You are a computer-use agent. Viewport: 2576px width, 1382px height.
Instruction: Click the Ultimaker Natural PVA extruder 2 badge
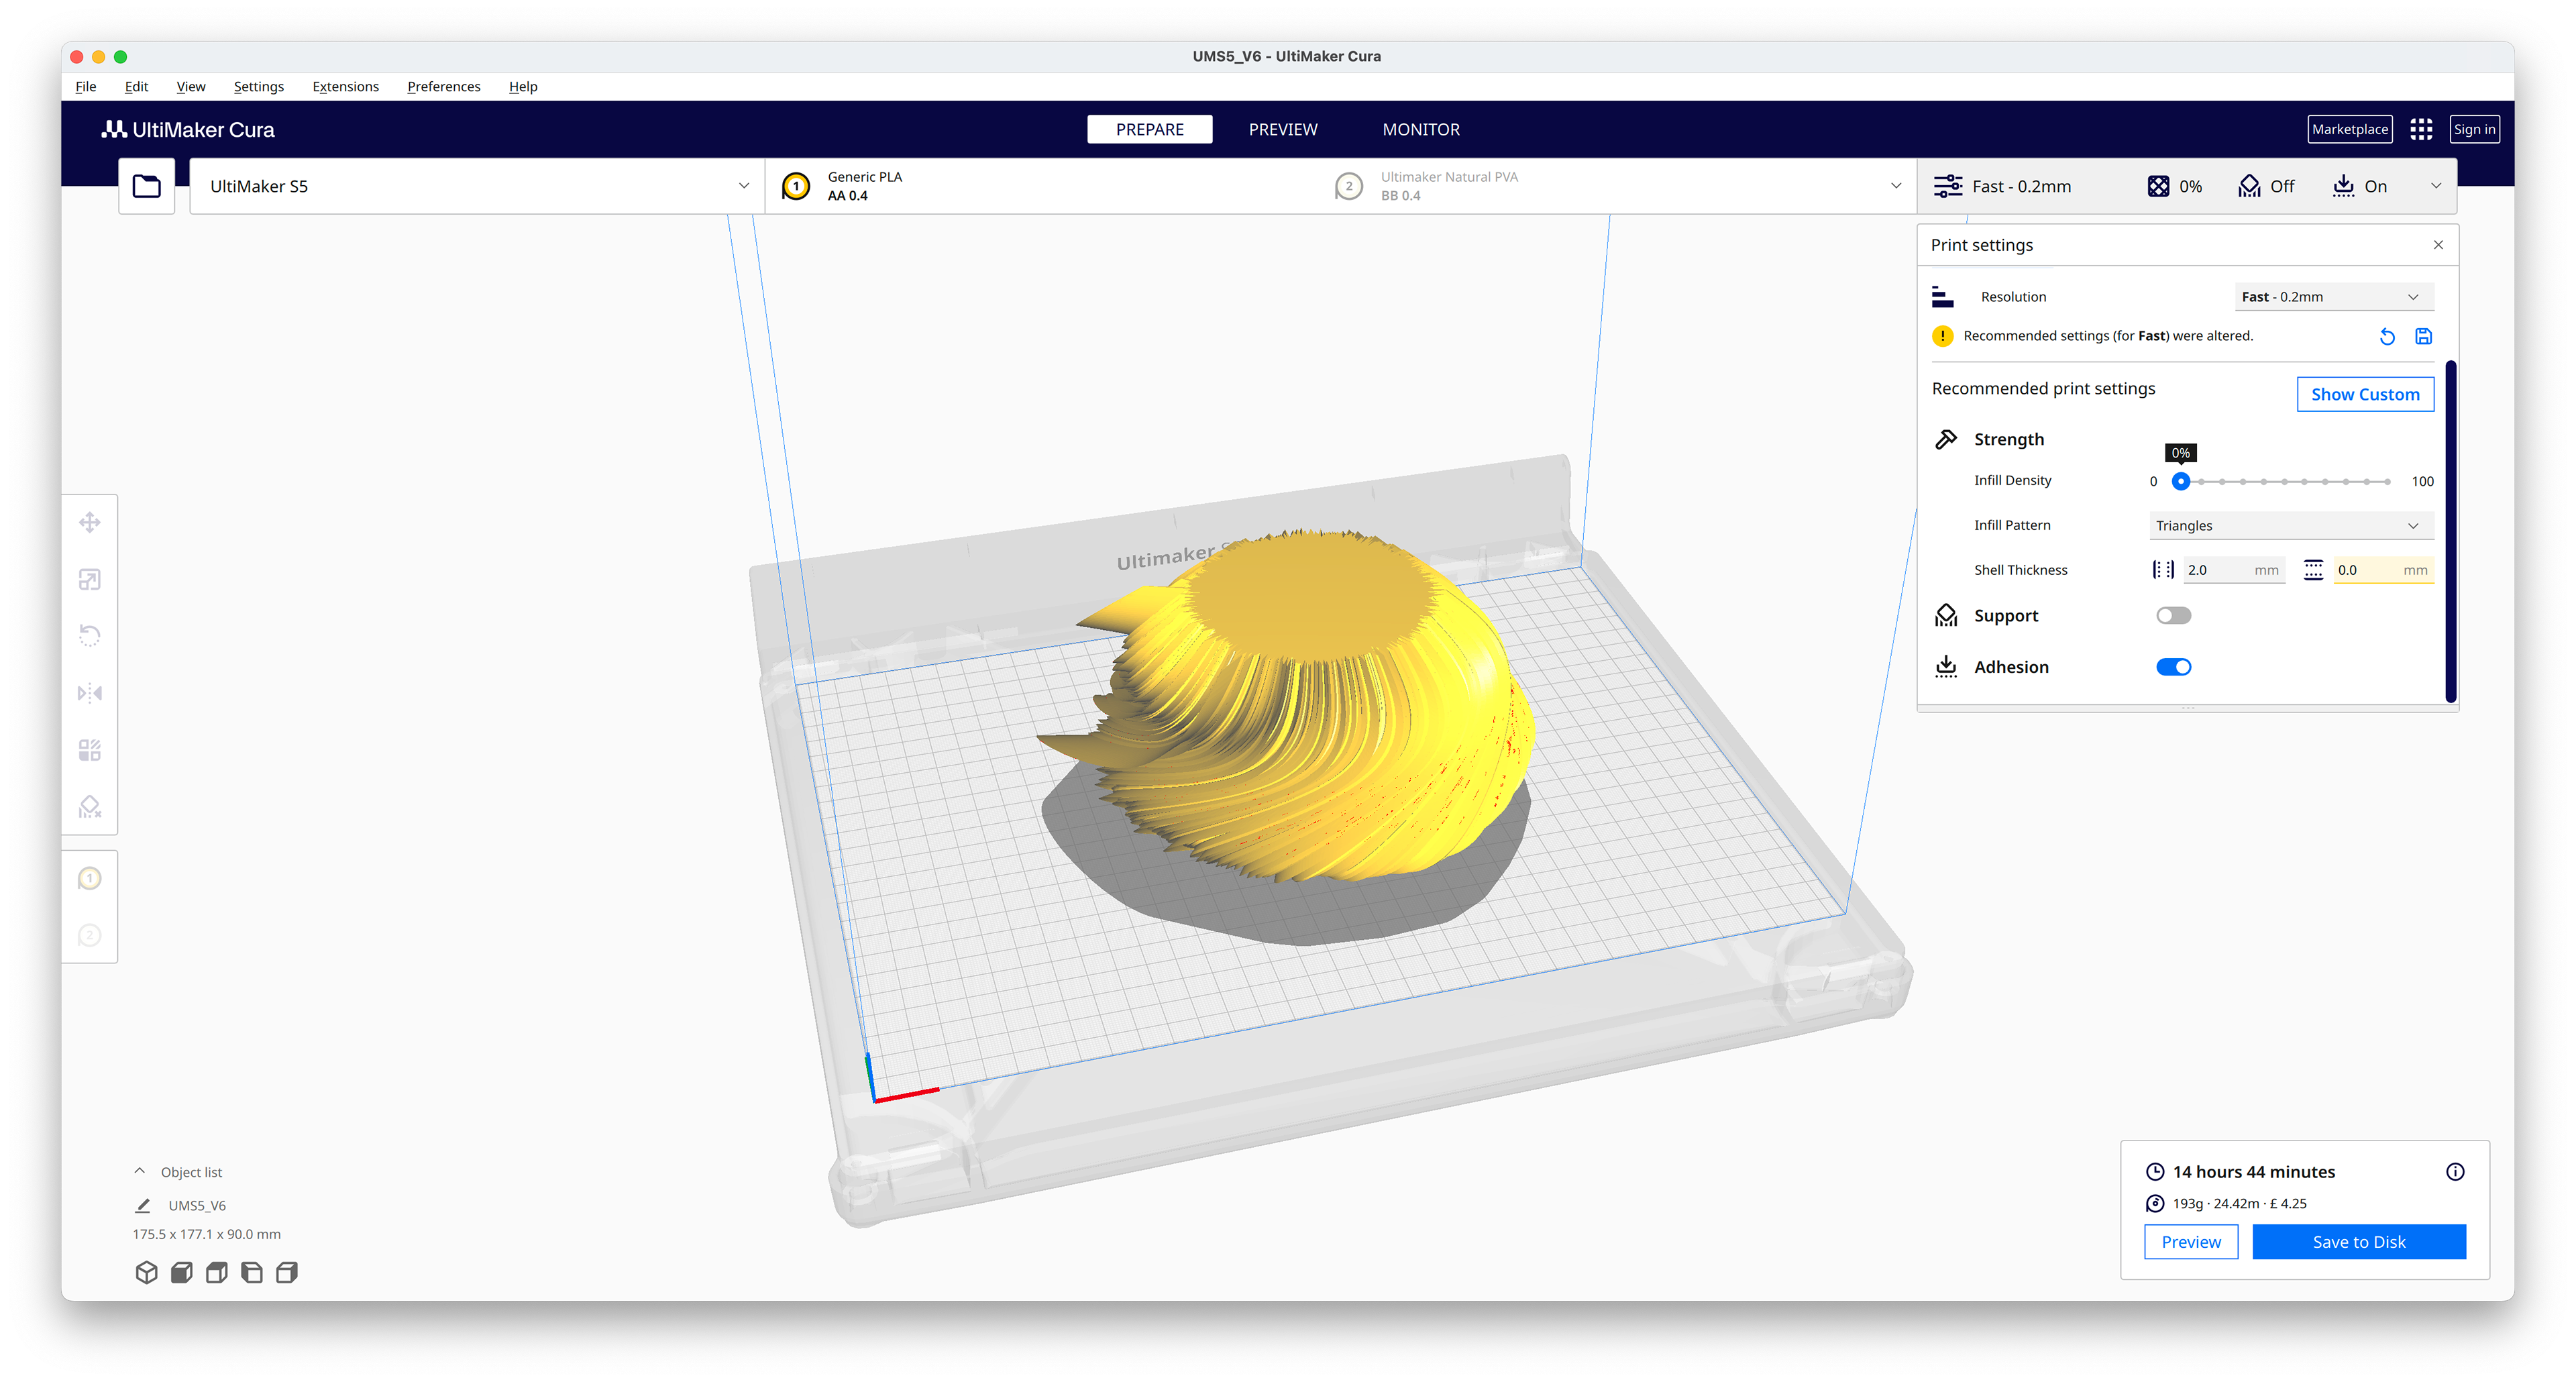point(1349,186)
